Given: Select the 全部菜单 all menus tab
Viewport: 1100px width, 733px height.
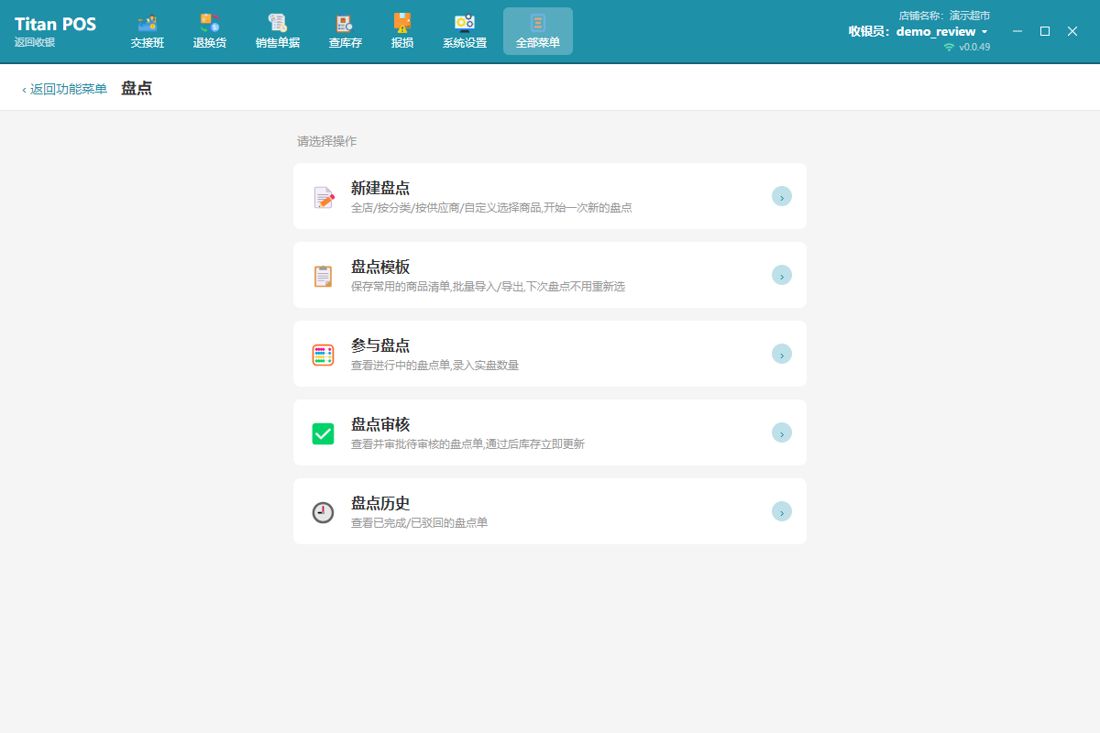Looking at the screenshot, I should (538, 32).
